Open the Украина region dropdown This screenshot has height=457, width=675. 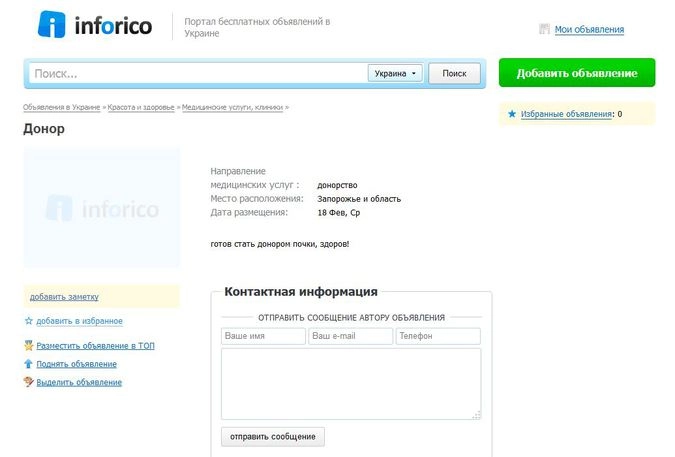point(396,73)
